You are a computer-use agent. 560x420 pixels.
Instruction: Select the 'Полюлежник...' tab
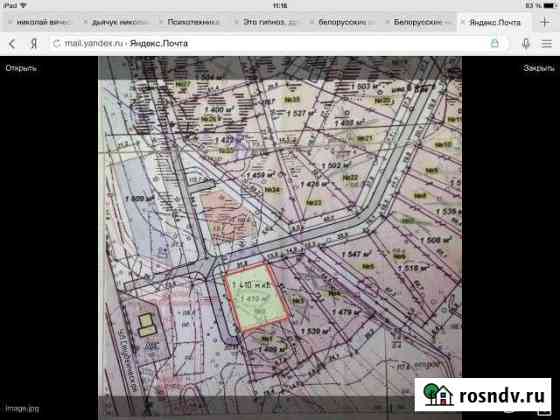pyautogui.click(x=193, y=22)
